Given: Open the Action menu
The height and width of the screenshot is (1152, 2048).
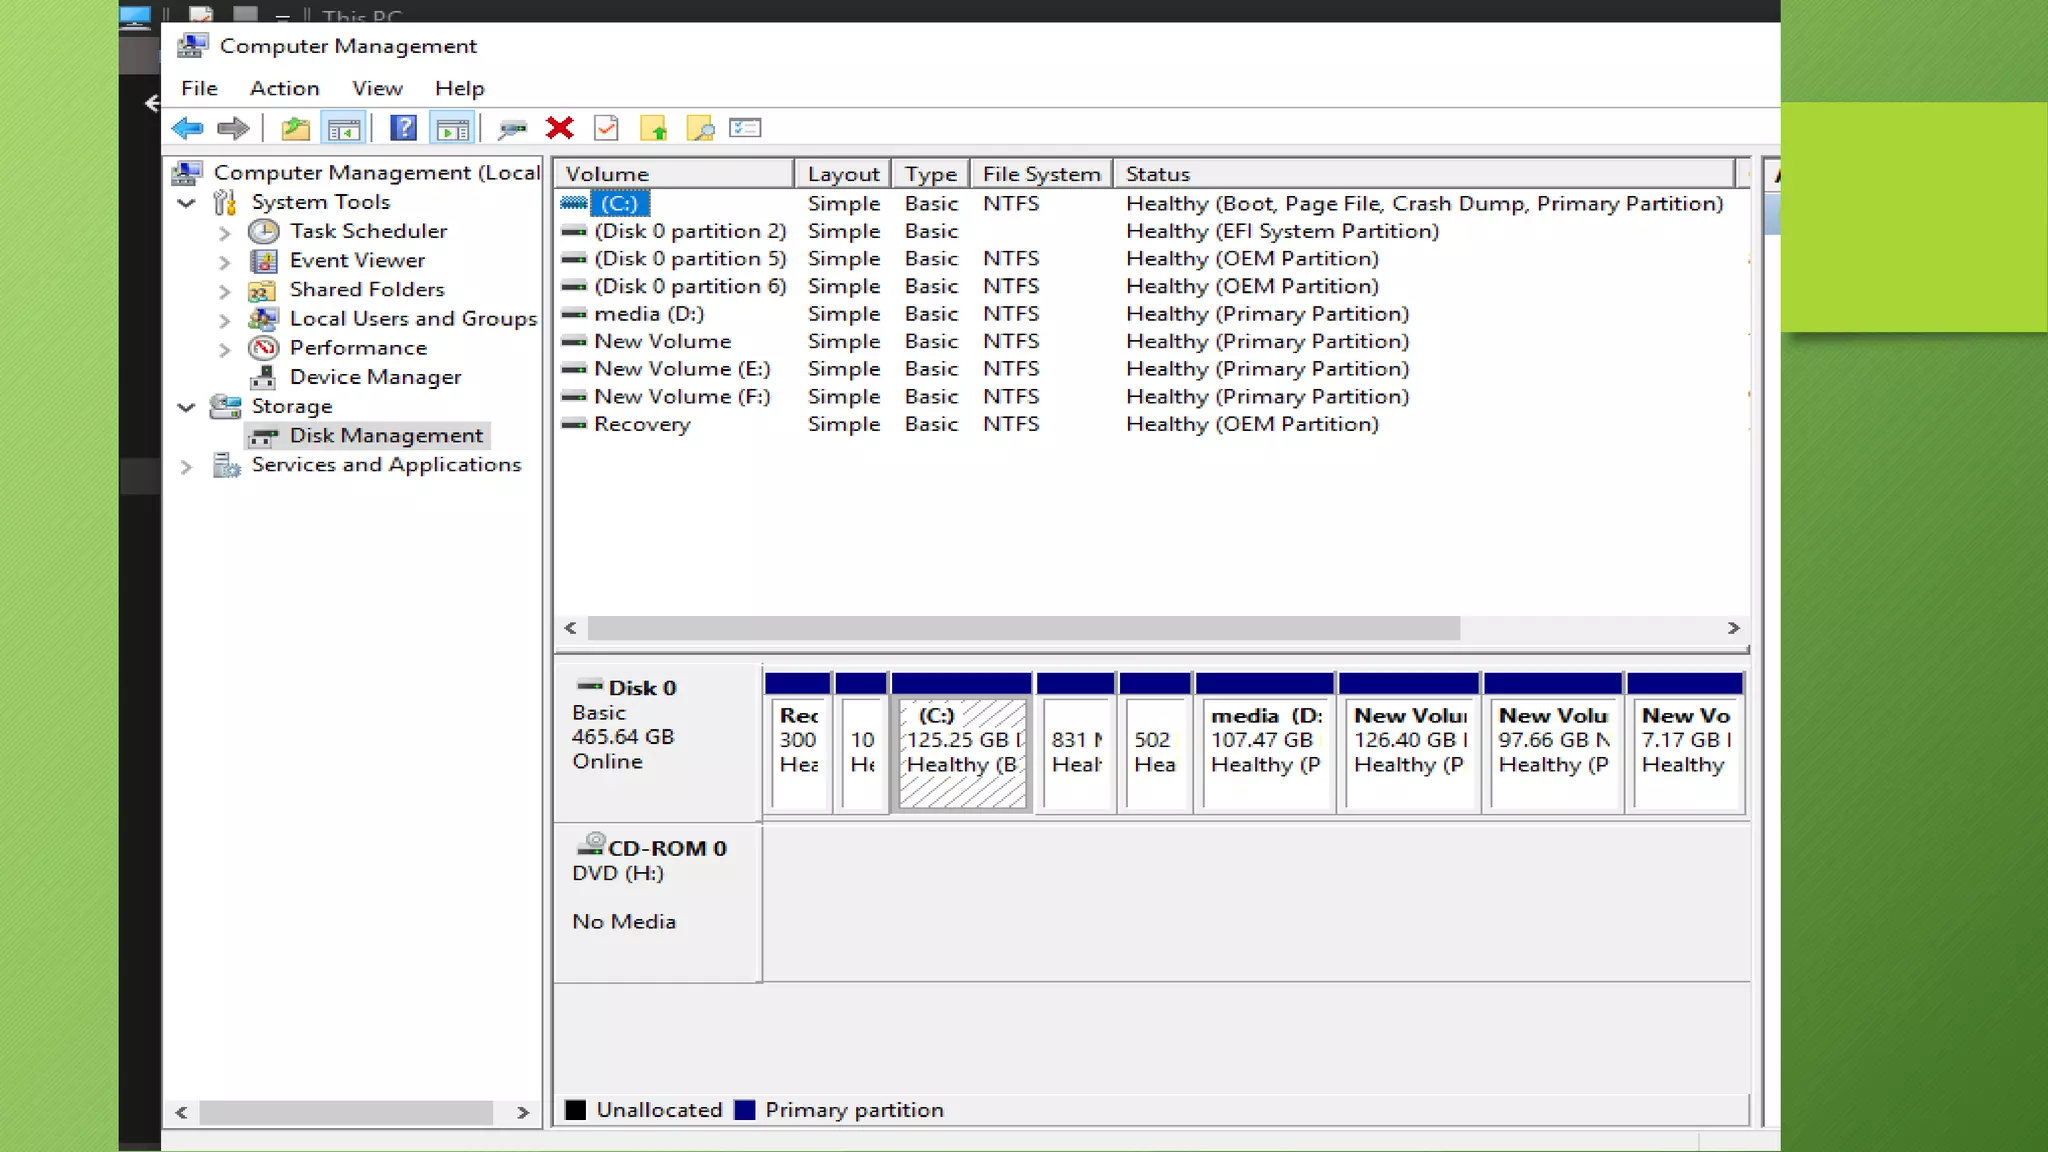Looking at the screenshot, I should pyautogui.click(x=284, y=88).
